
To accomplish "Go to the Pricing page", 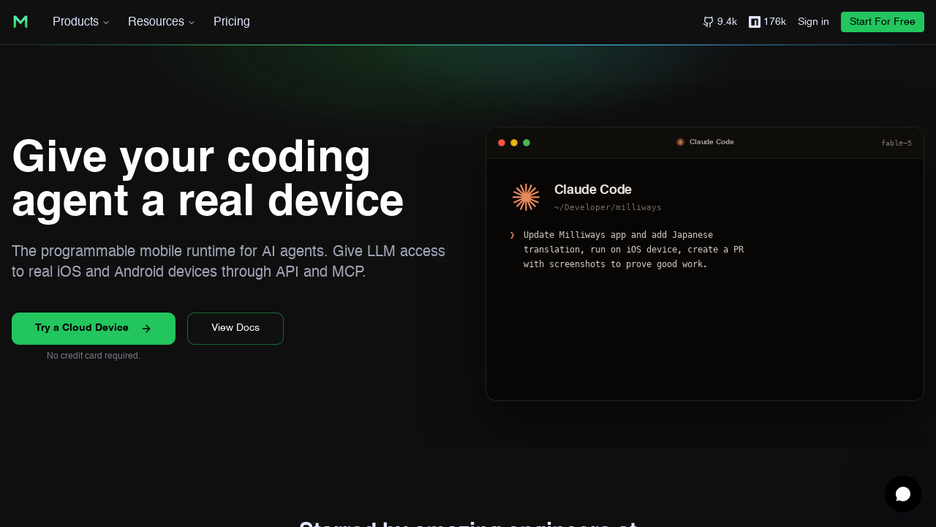I will (x=232, y=21).
